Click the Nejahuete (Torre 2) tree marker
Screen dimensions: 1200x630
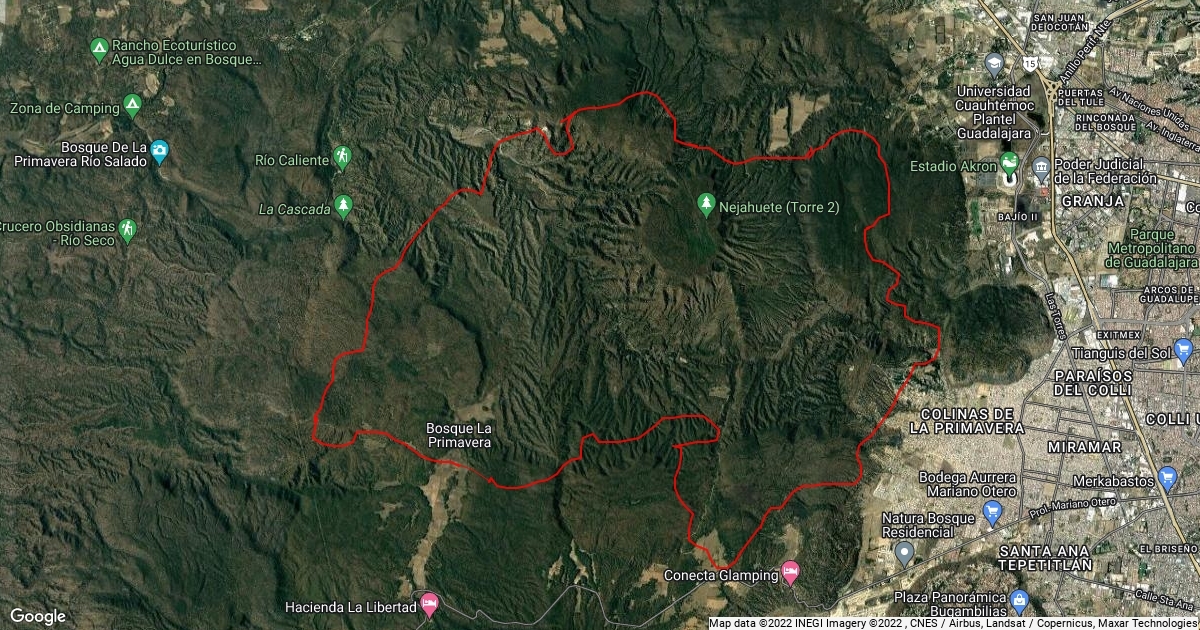707,205
